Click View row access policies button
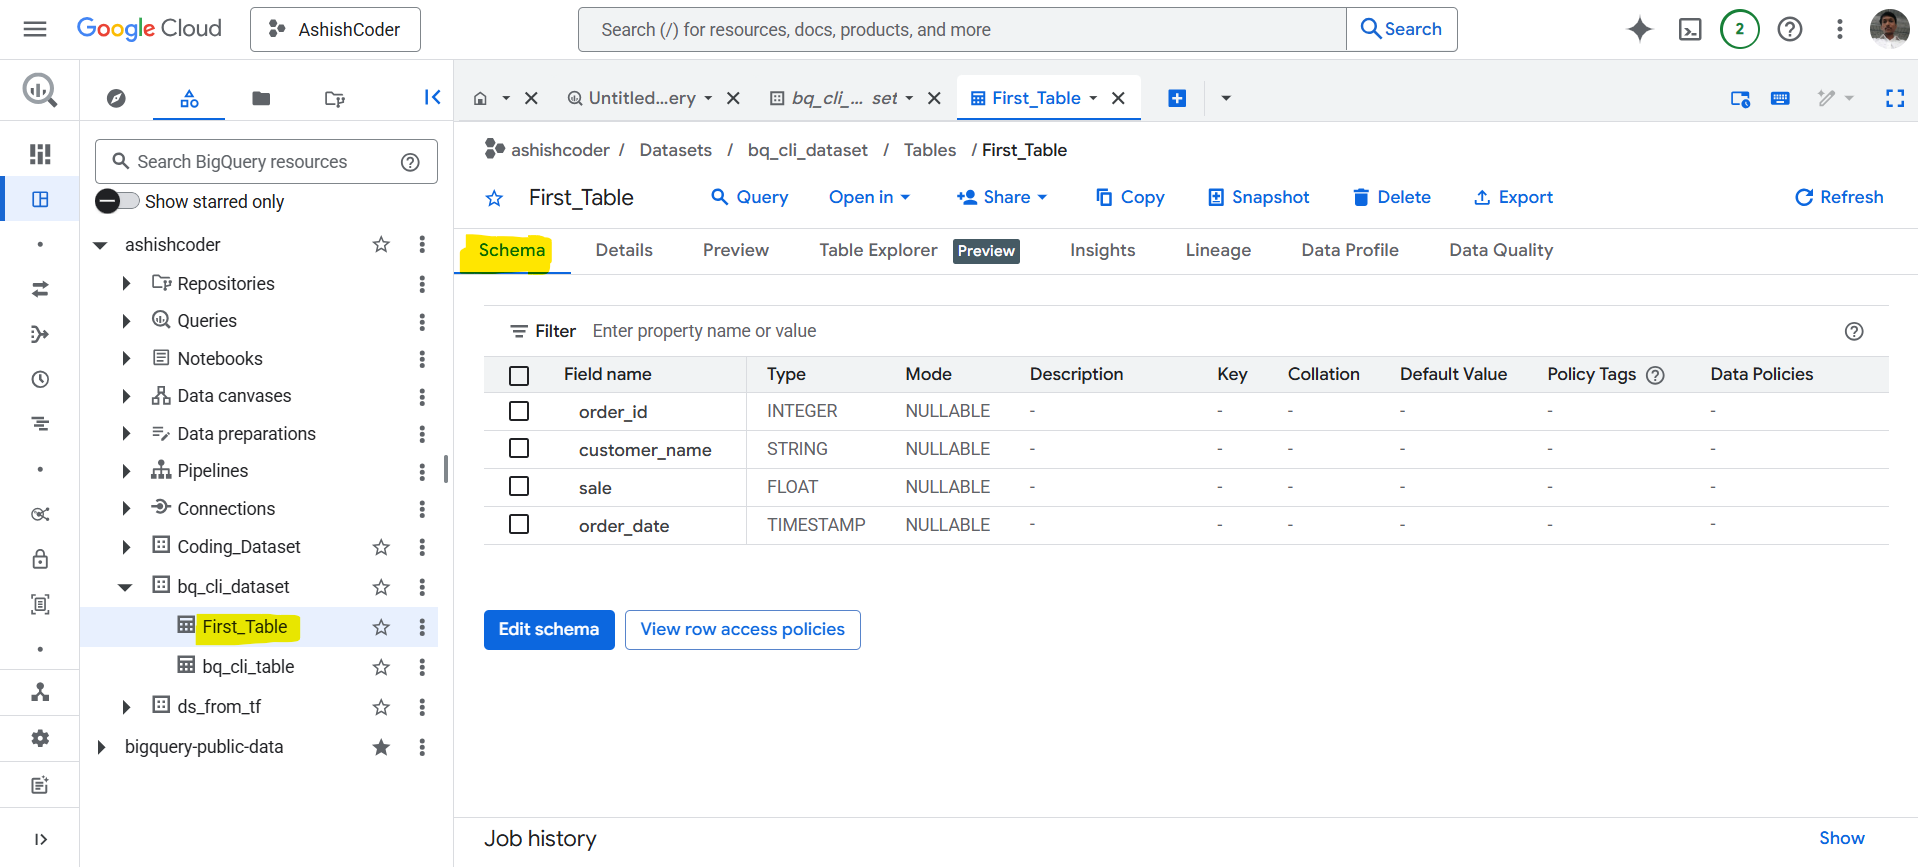 pyautogui.click(x=742, y=630)
